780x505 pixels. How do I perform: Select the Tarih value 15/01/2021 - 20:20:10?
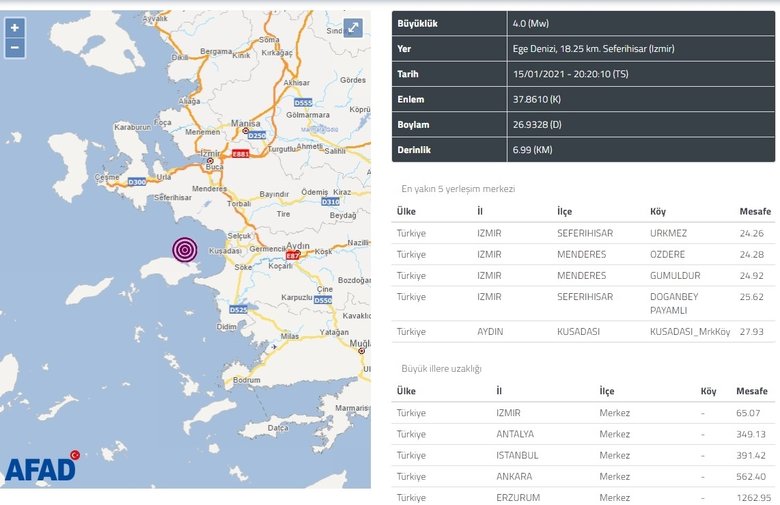coord(571,74)
